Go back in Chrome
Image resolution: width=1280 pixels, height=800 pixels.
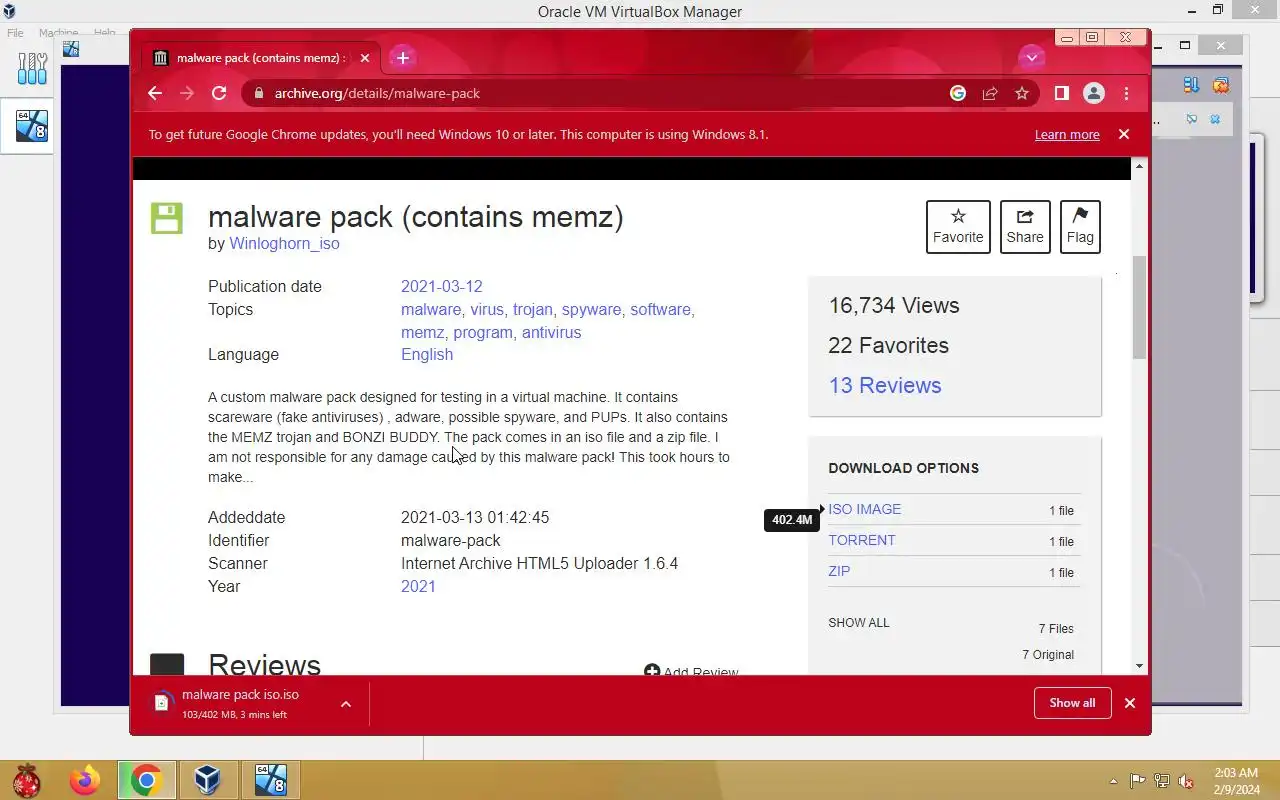tap(154, 93)
